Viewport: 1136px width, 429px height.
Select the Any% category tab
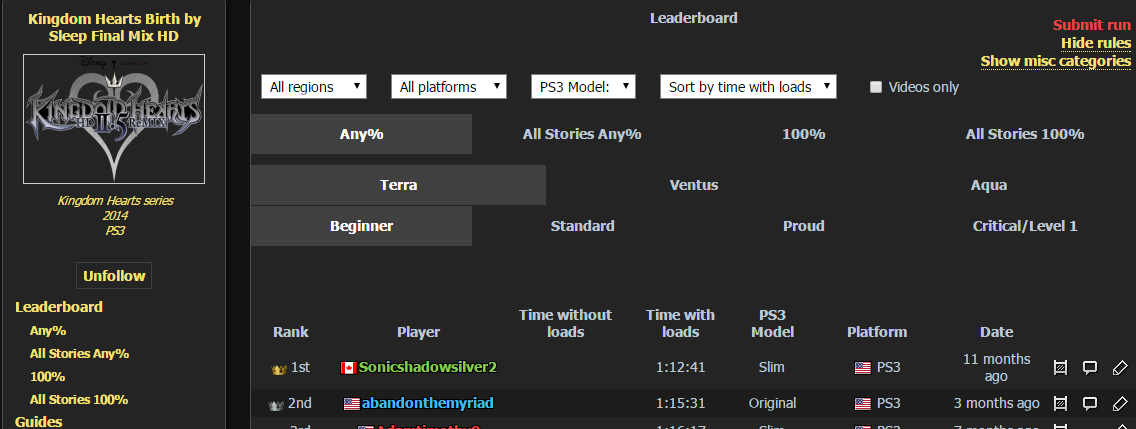point(362,134)
